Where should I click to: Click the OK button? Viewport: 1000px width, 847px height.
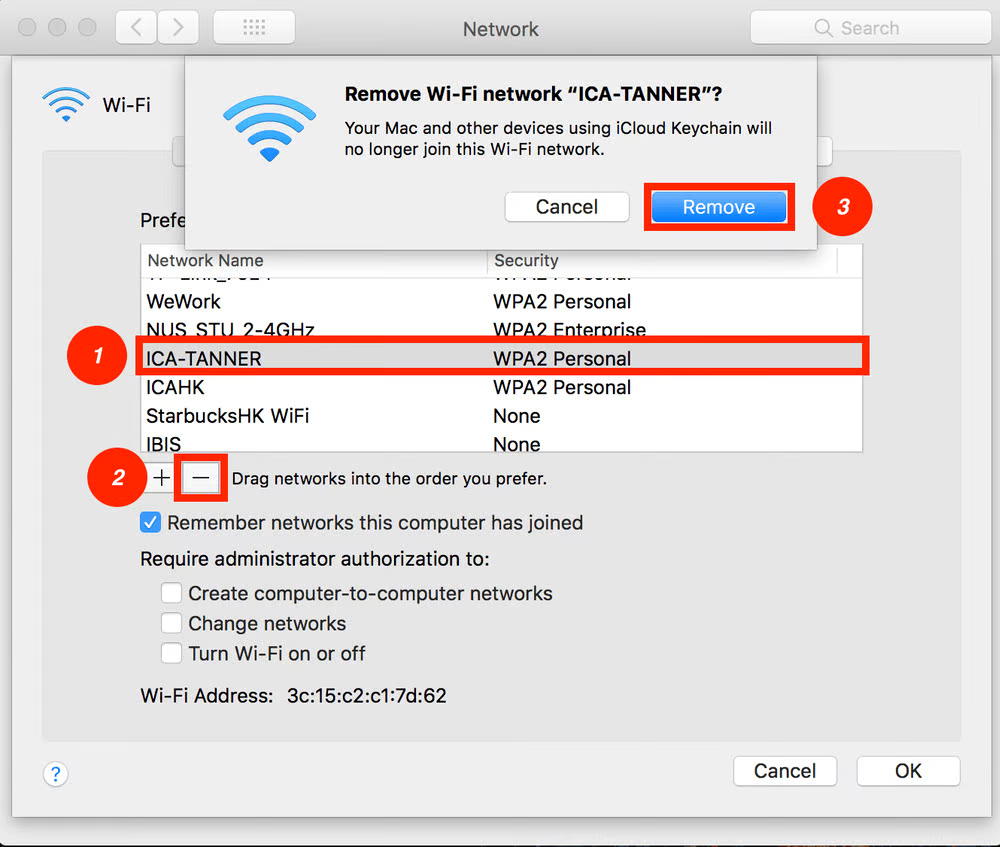(908, 771)
